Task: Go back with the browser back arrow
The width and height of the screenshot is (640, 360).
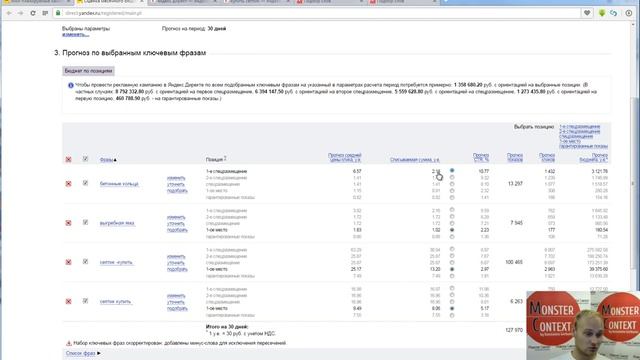Action: click(9, 13)
